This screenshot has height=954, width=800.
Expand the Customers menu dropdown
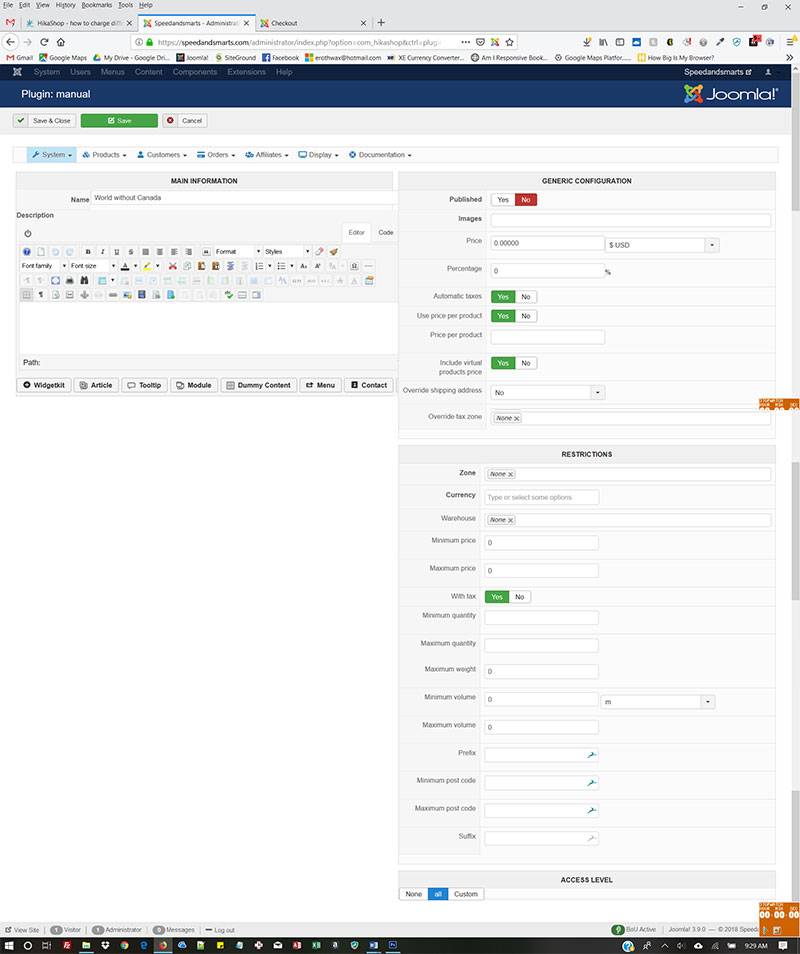(162, 155)
